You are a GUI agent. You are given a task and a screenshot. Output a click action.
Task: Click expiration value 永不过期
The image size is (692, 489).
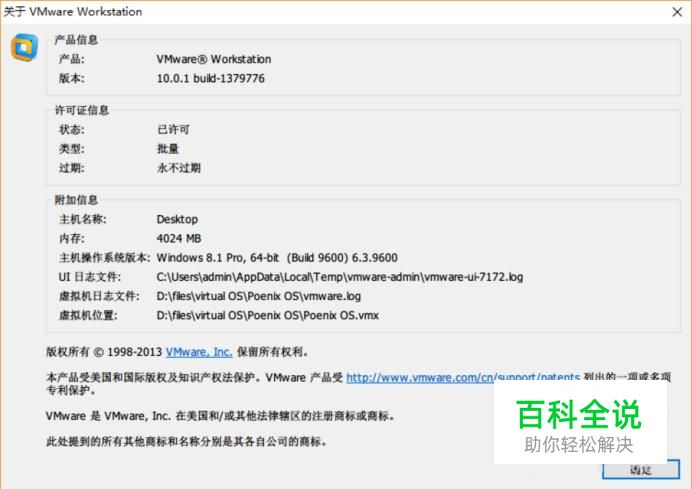[179, 168]
